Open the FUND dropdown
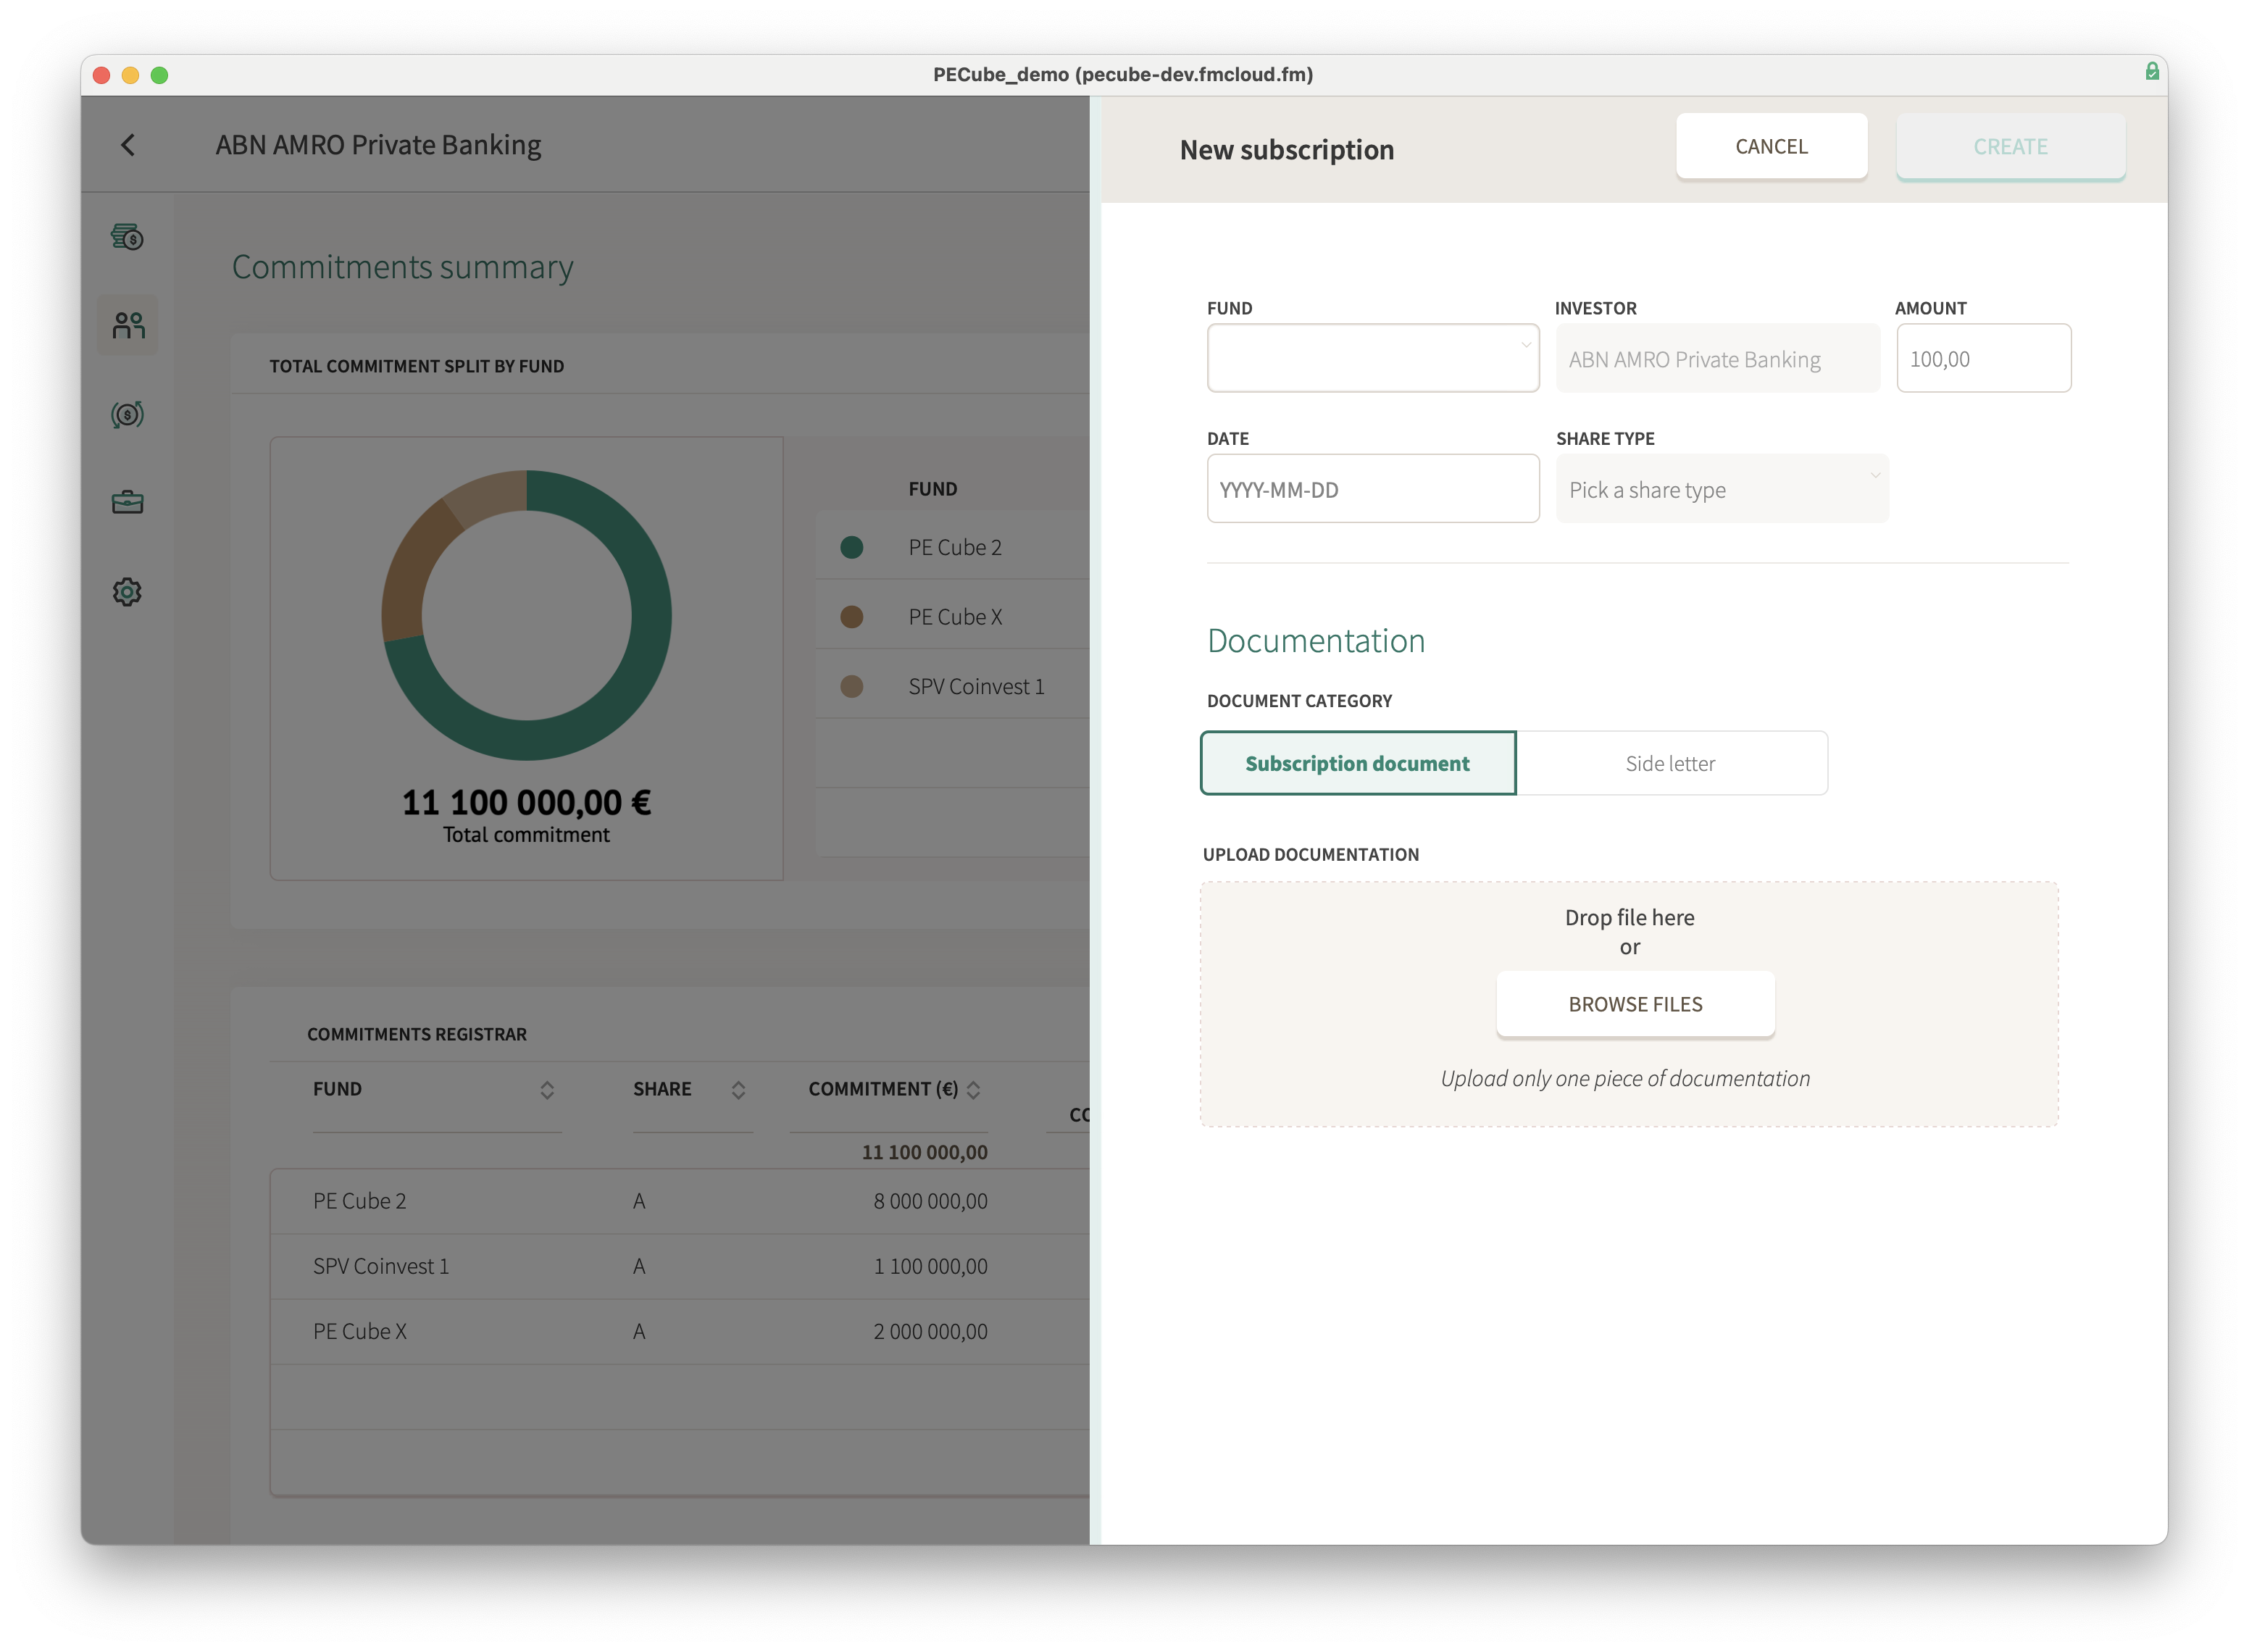 click(x=1372, y=358)
